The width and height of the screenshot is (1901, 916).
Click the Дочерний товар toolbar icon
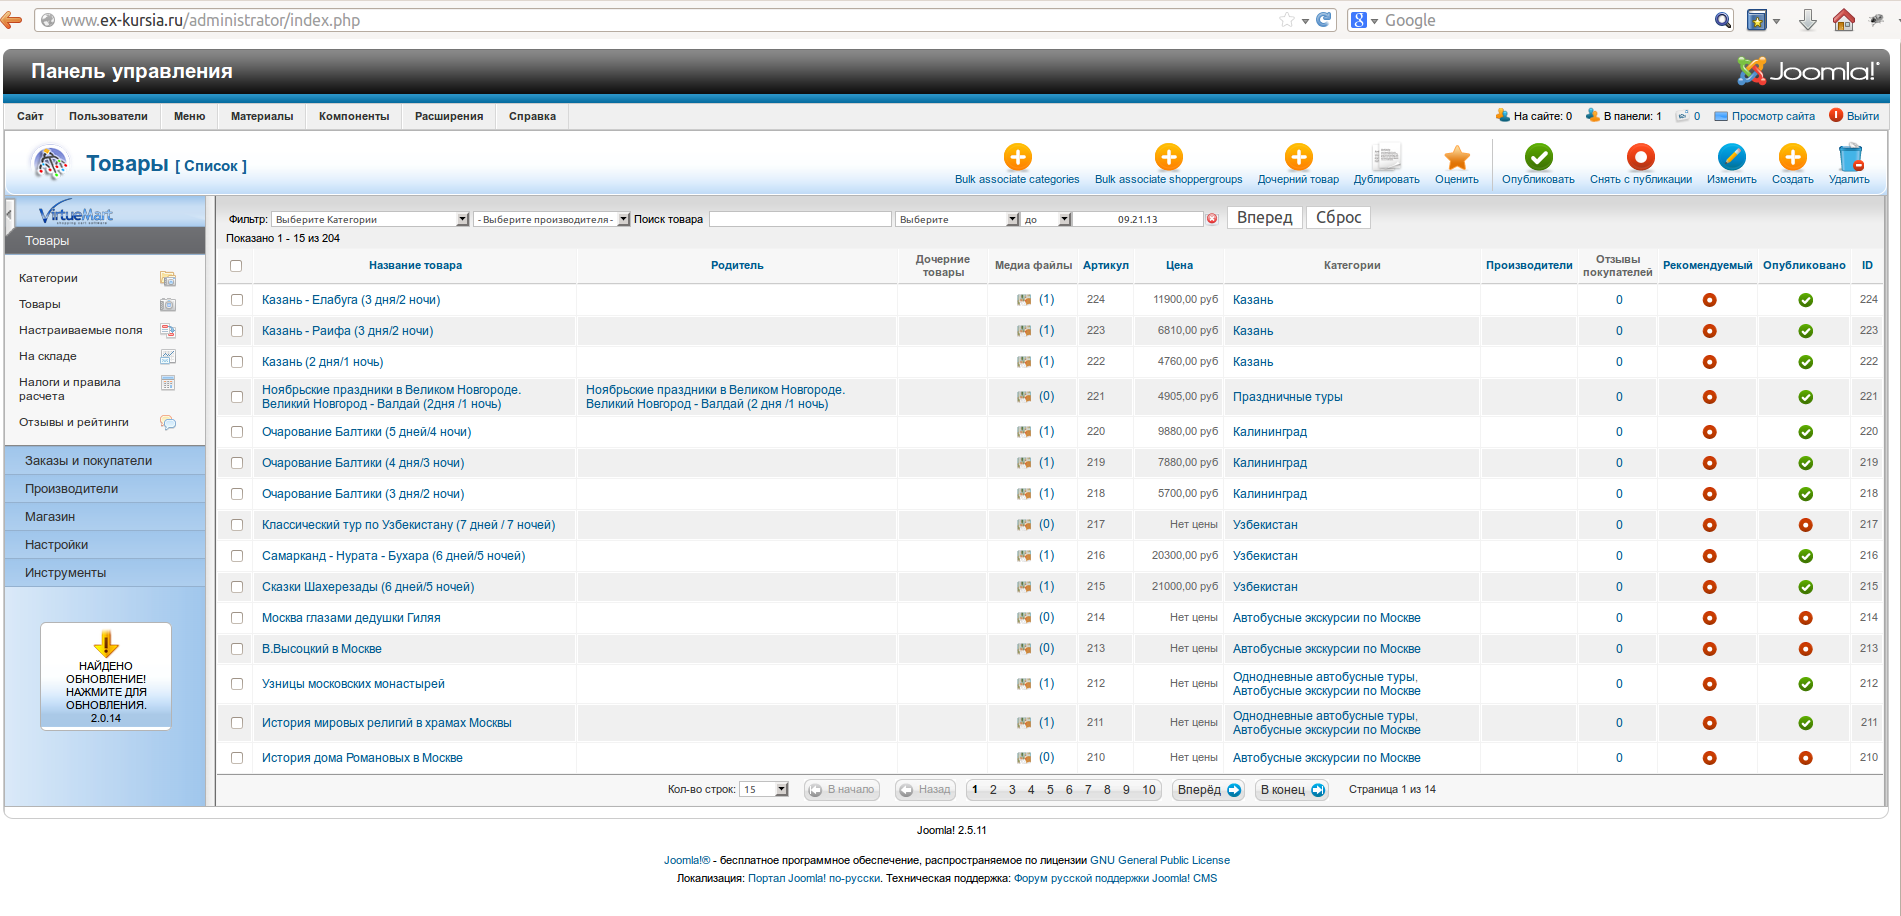pos(1298,157)
